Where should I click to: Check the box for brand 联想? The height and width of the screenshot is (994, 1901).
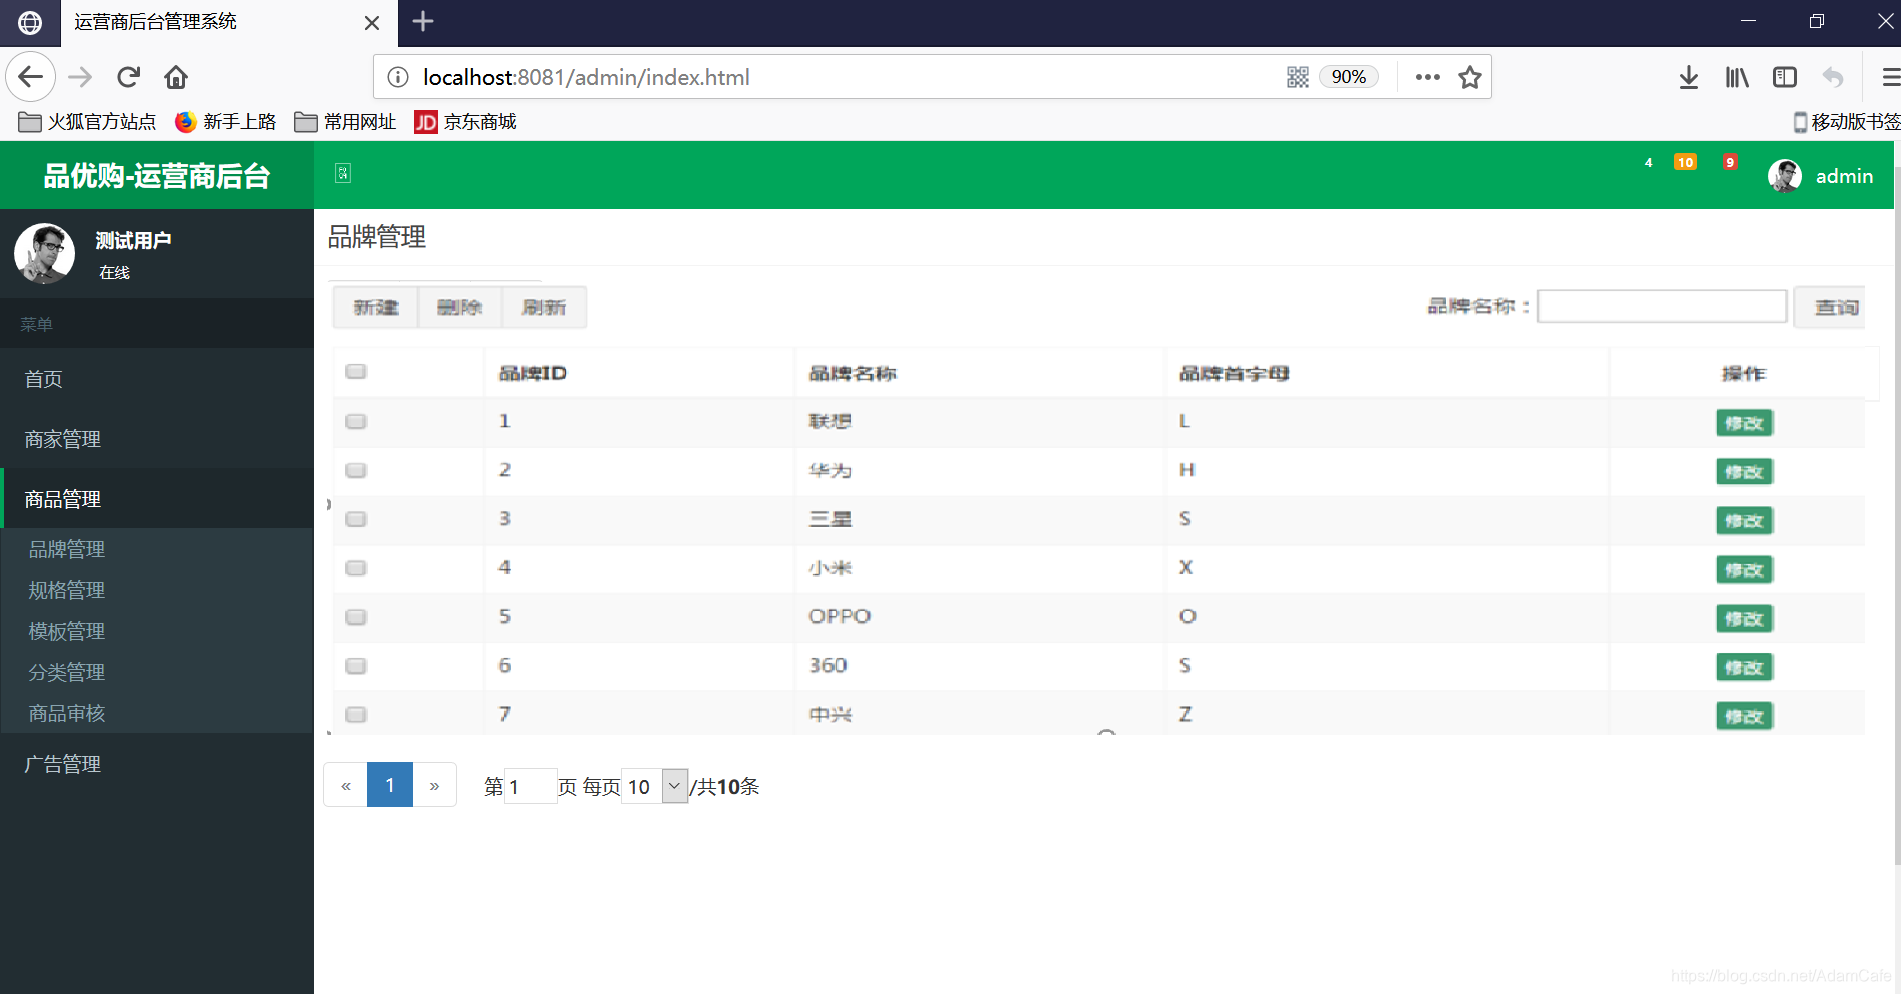coord(356,421)
